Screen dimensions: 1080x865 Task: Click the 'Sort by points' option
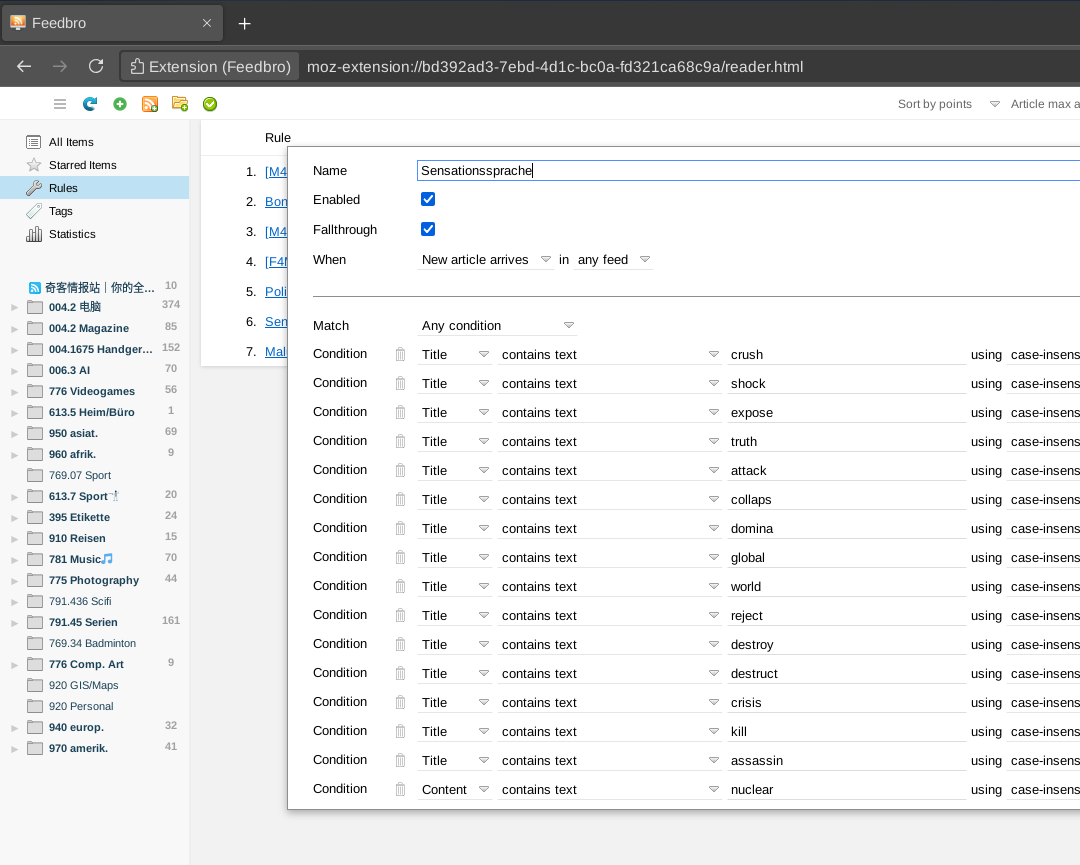click(x=934, y=104)
